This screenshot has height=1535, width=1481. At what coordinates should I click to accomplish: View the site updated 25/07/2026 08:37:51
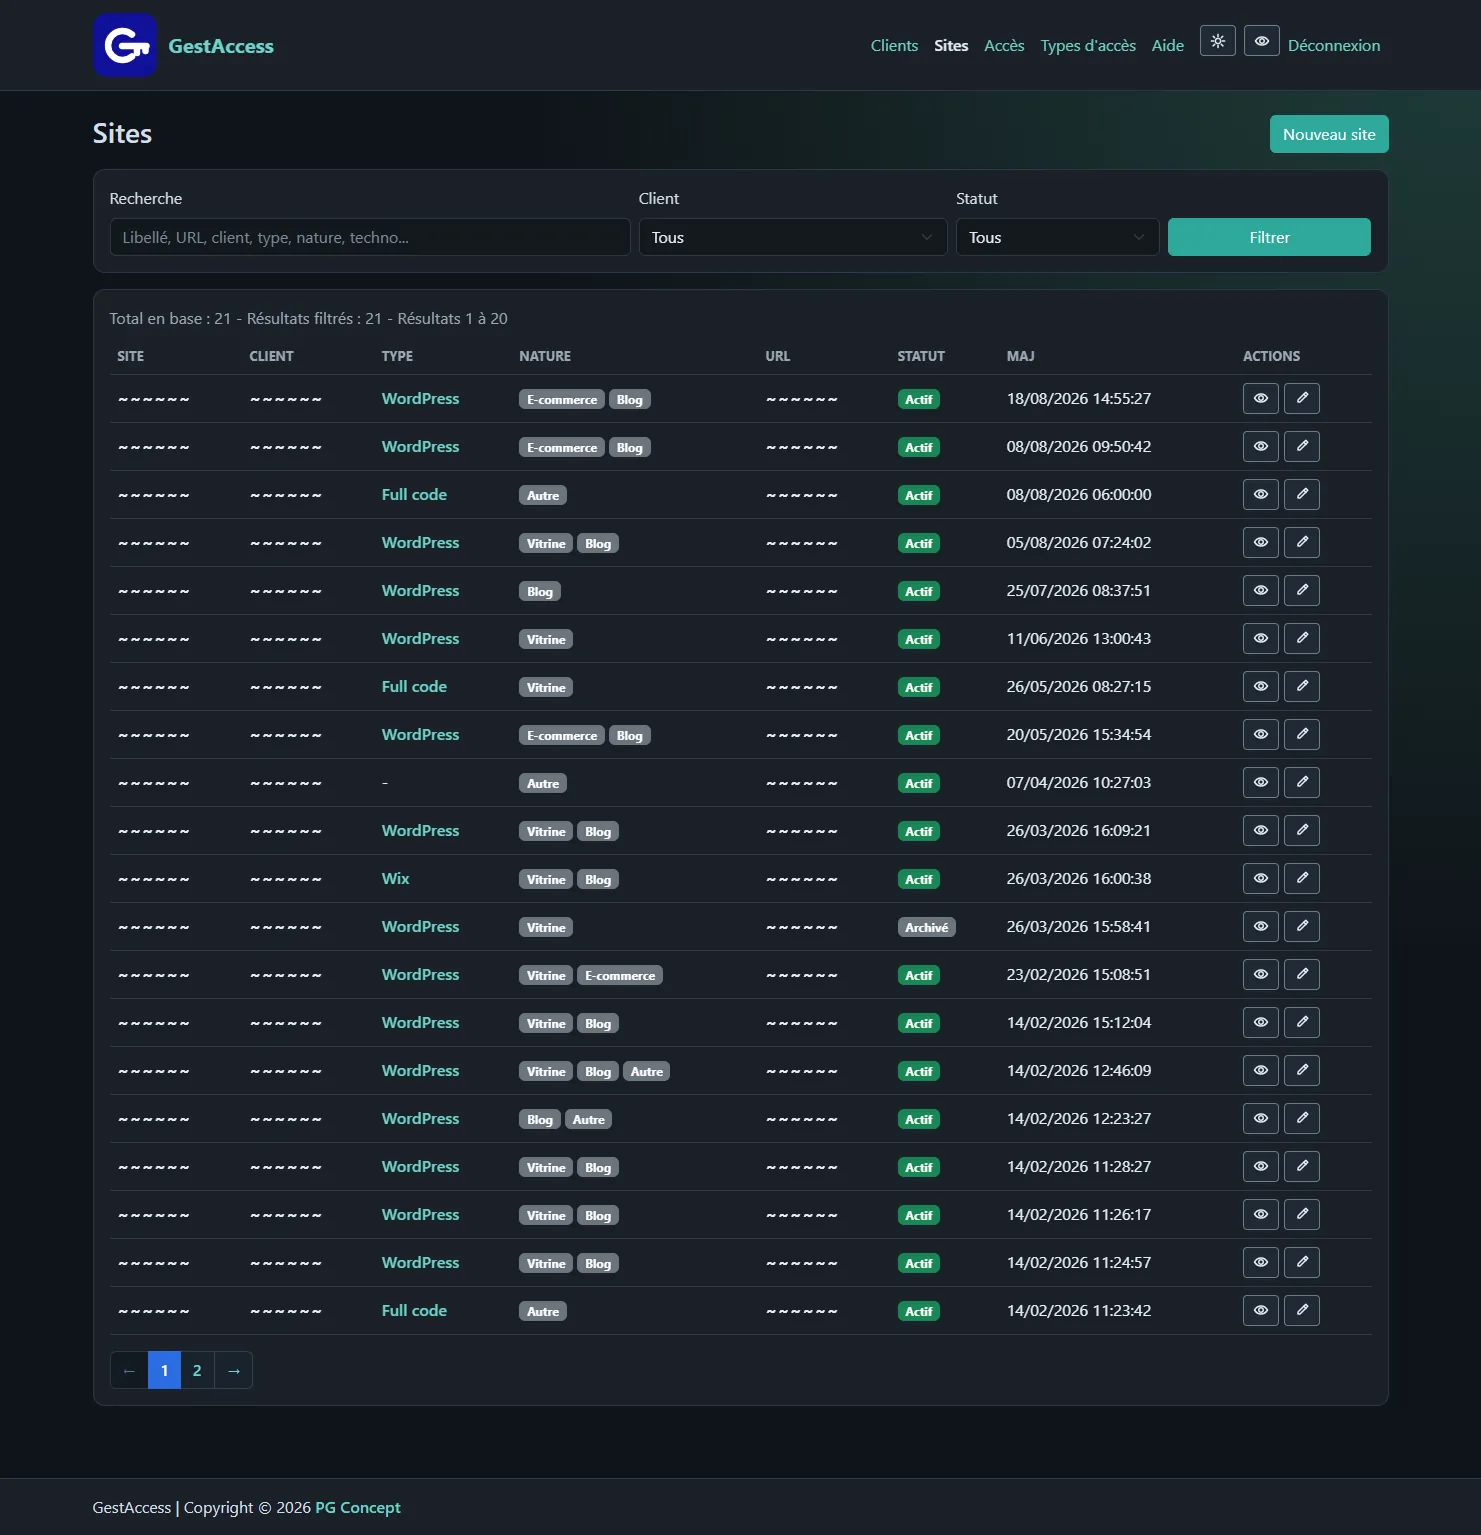coord(1260,590)
